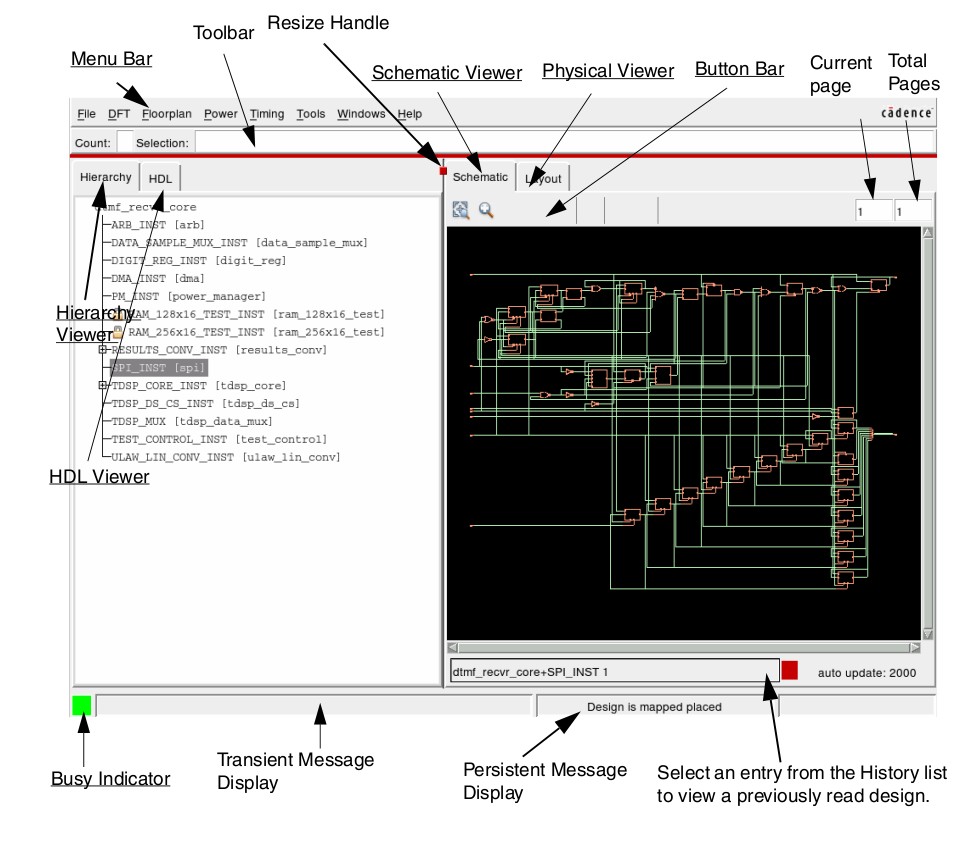Click the lock icon beside RAM_256x16_TEST_INST
This screenshot has height=845, width=972.
pos(118,332)
